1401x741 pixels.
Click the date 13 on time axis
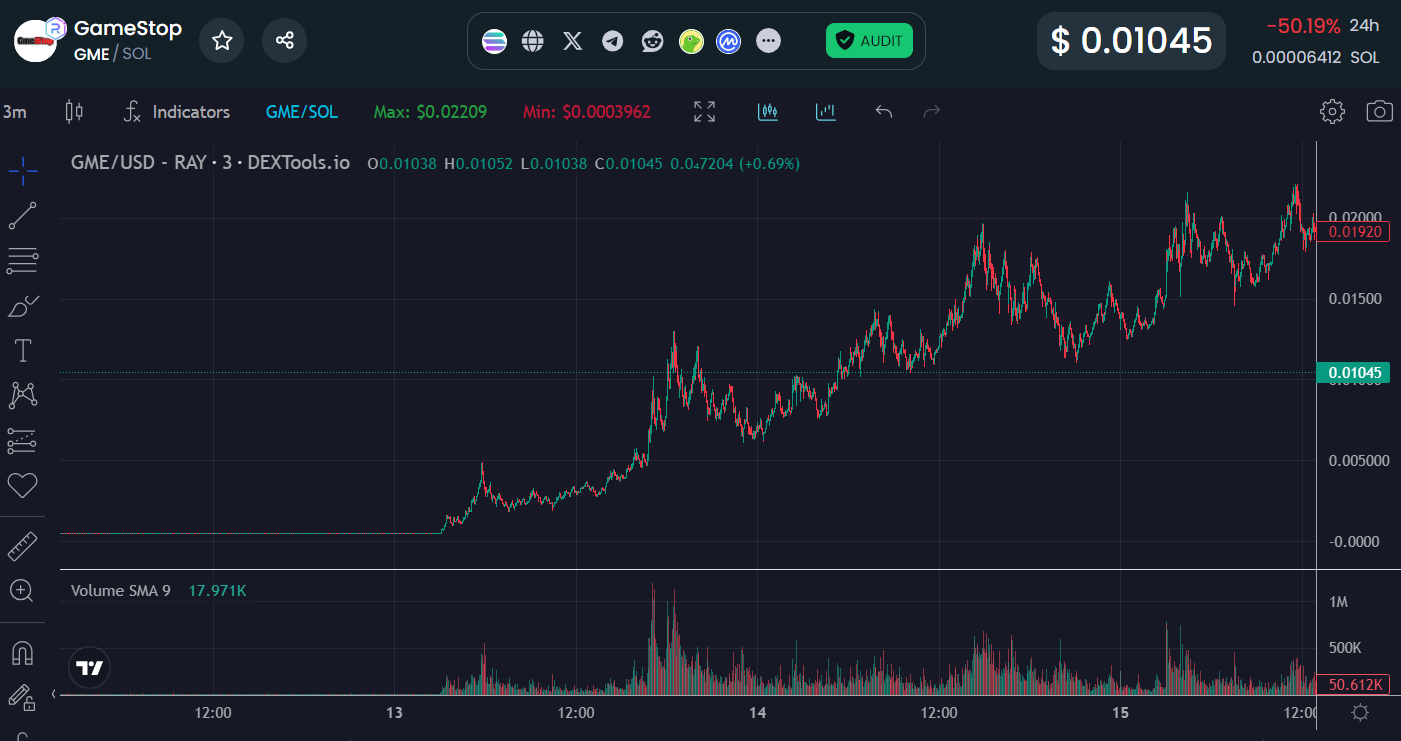point(394,713)
